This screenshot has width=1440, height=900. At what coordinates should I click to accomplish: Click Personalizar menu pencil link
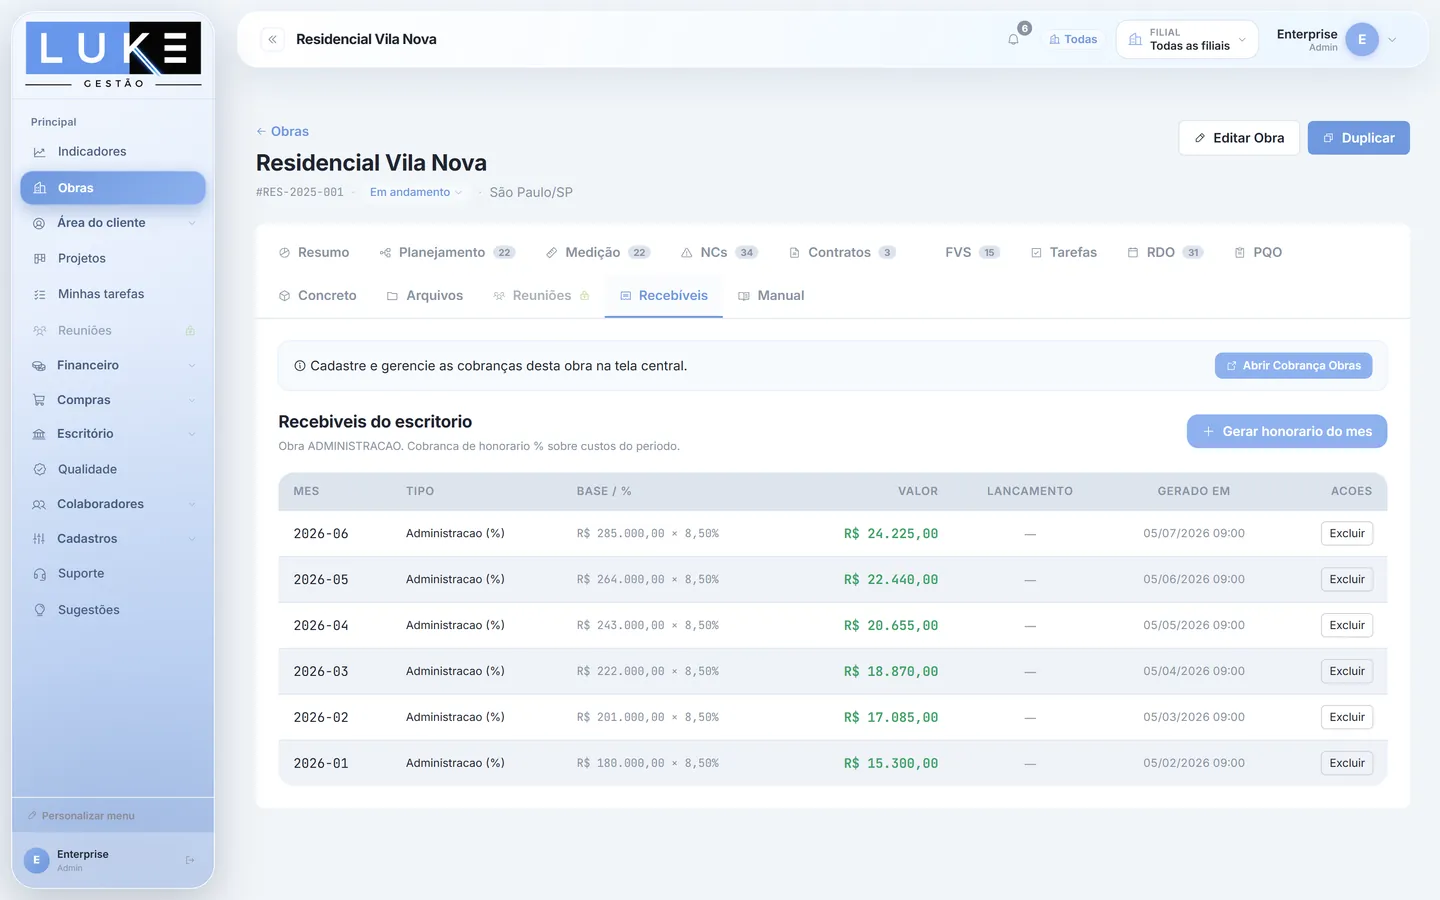[x=81, y=816]
